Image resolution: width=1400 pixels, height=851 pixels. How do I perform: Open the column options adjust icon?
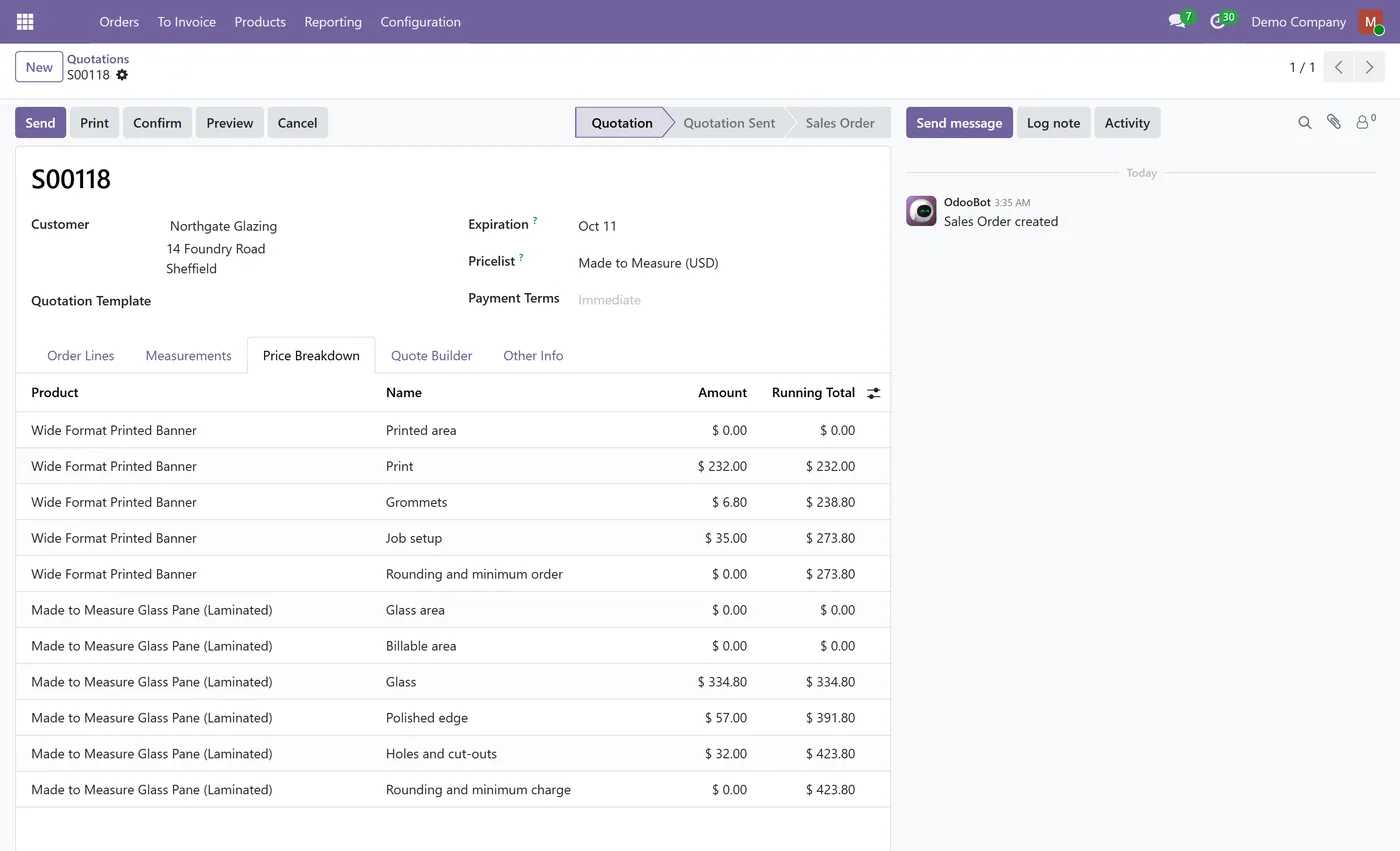point(873,393)
